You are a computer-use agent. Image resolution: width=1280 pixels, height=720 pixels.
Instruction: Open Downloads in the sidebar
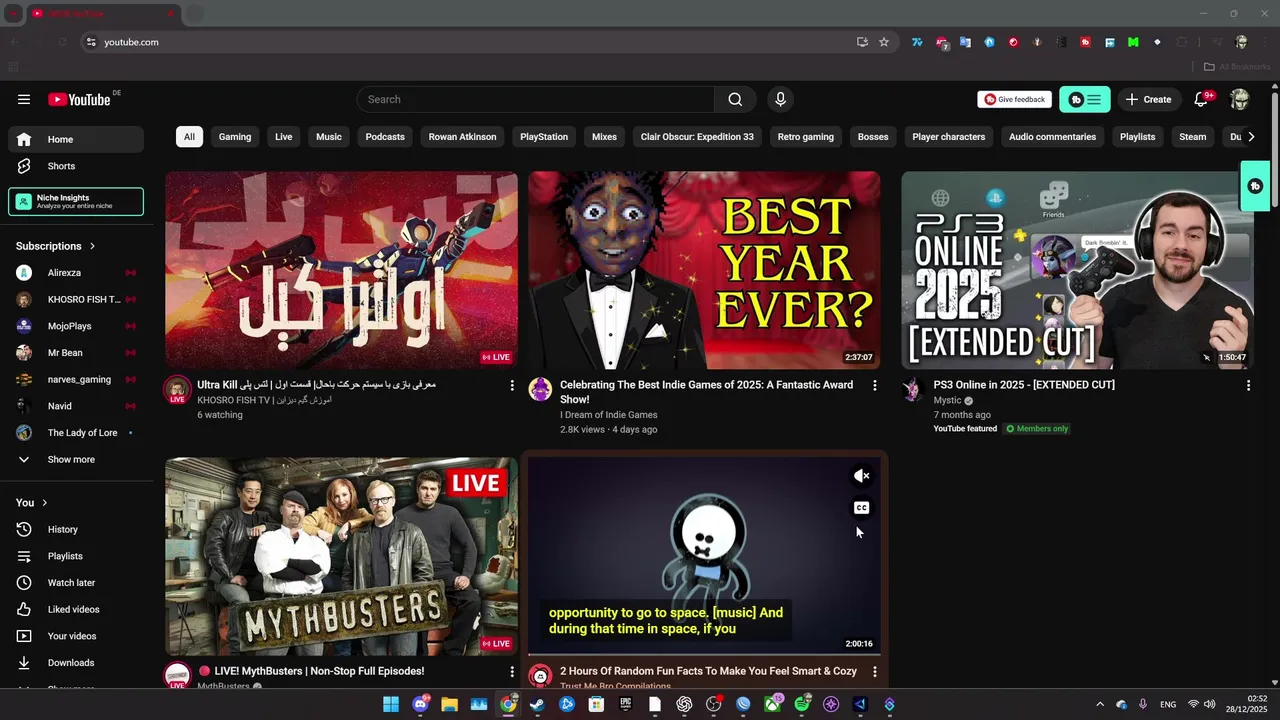(x=76, y=662)
